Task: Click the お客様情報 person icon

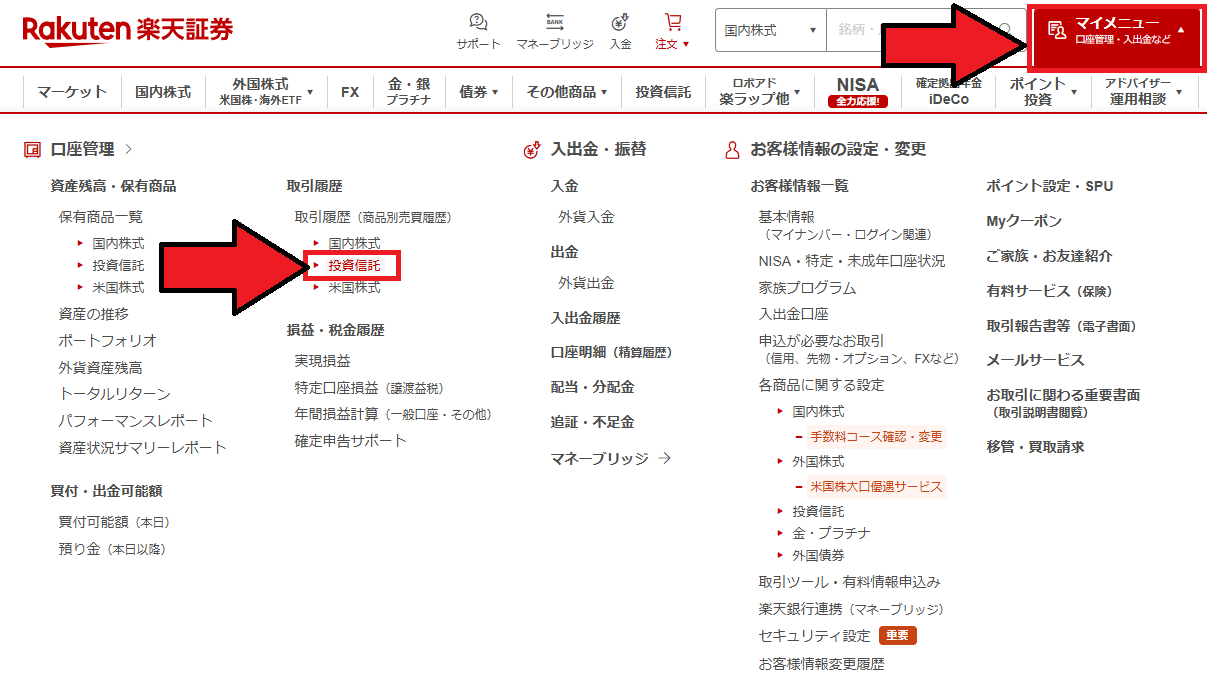Action: [732, 150]
